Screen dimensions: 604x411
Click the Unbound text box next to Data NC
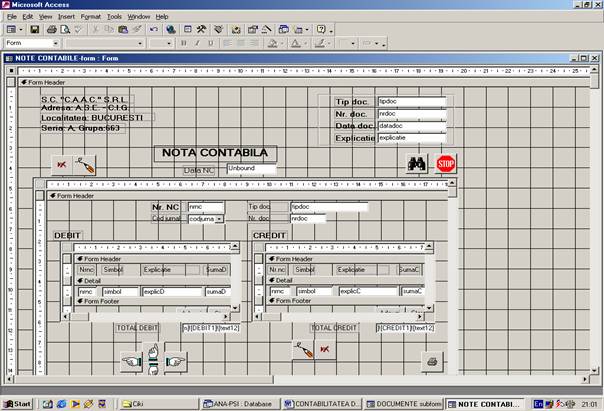[x=252, y=169]
